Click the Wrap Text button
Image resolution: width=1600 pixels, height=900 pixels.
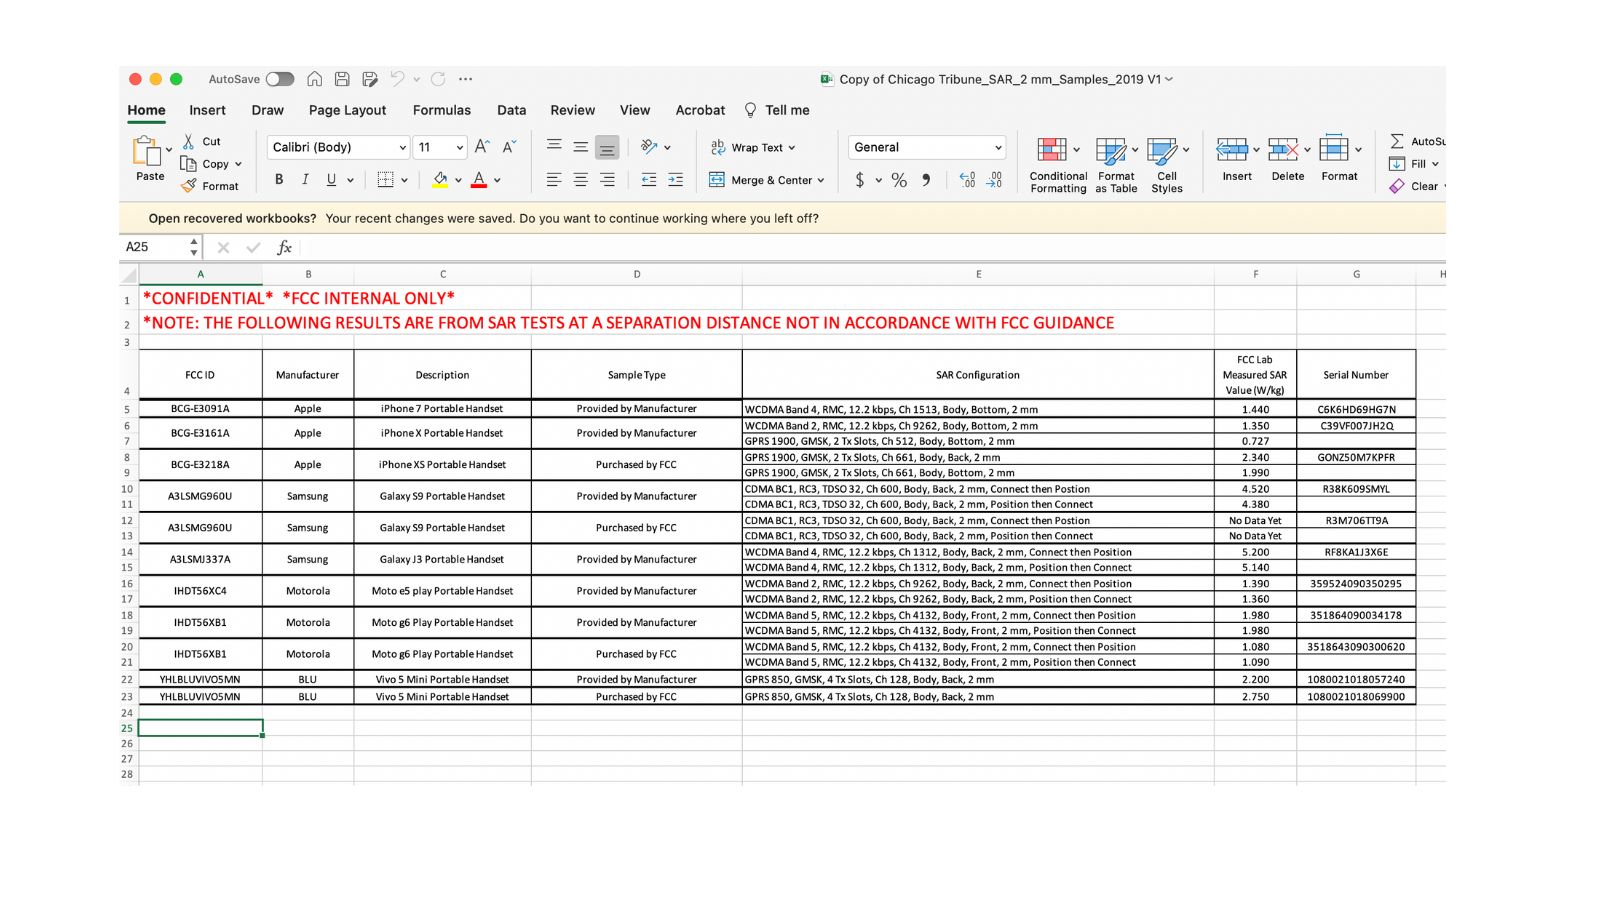pyautogui.click(x=753, y=147)
